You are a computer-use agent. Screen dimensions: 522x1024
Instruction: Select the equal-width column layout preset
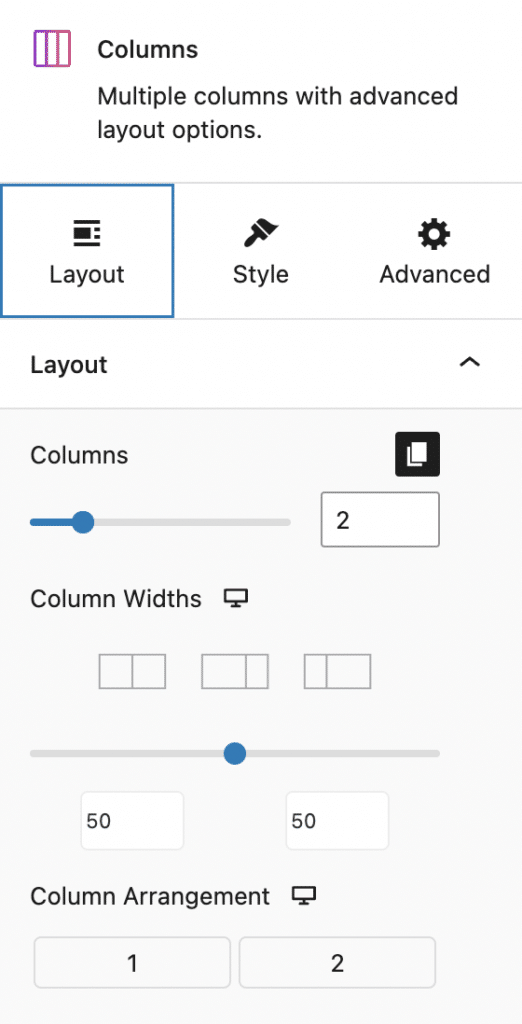132,671
